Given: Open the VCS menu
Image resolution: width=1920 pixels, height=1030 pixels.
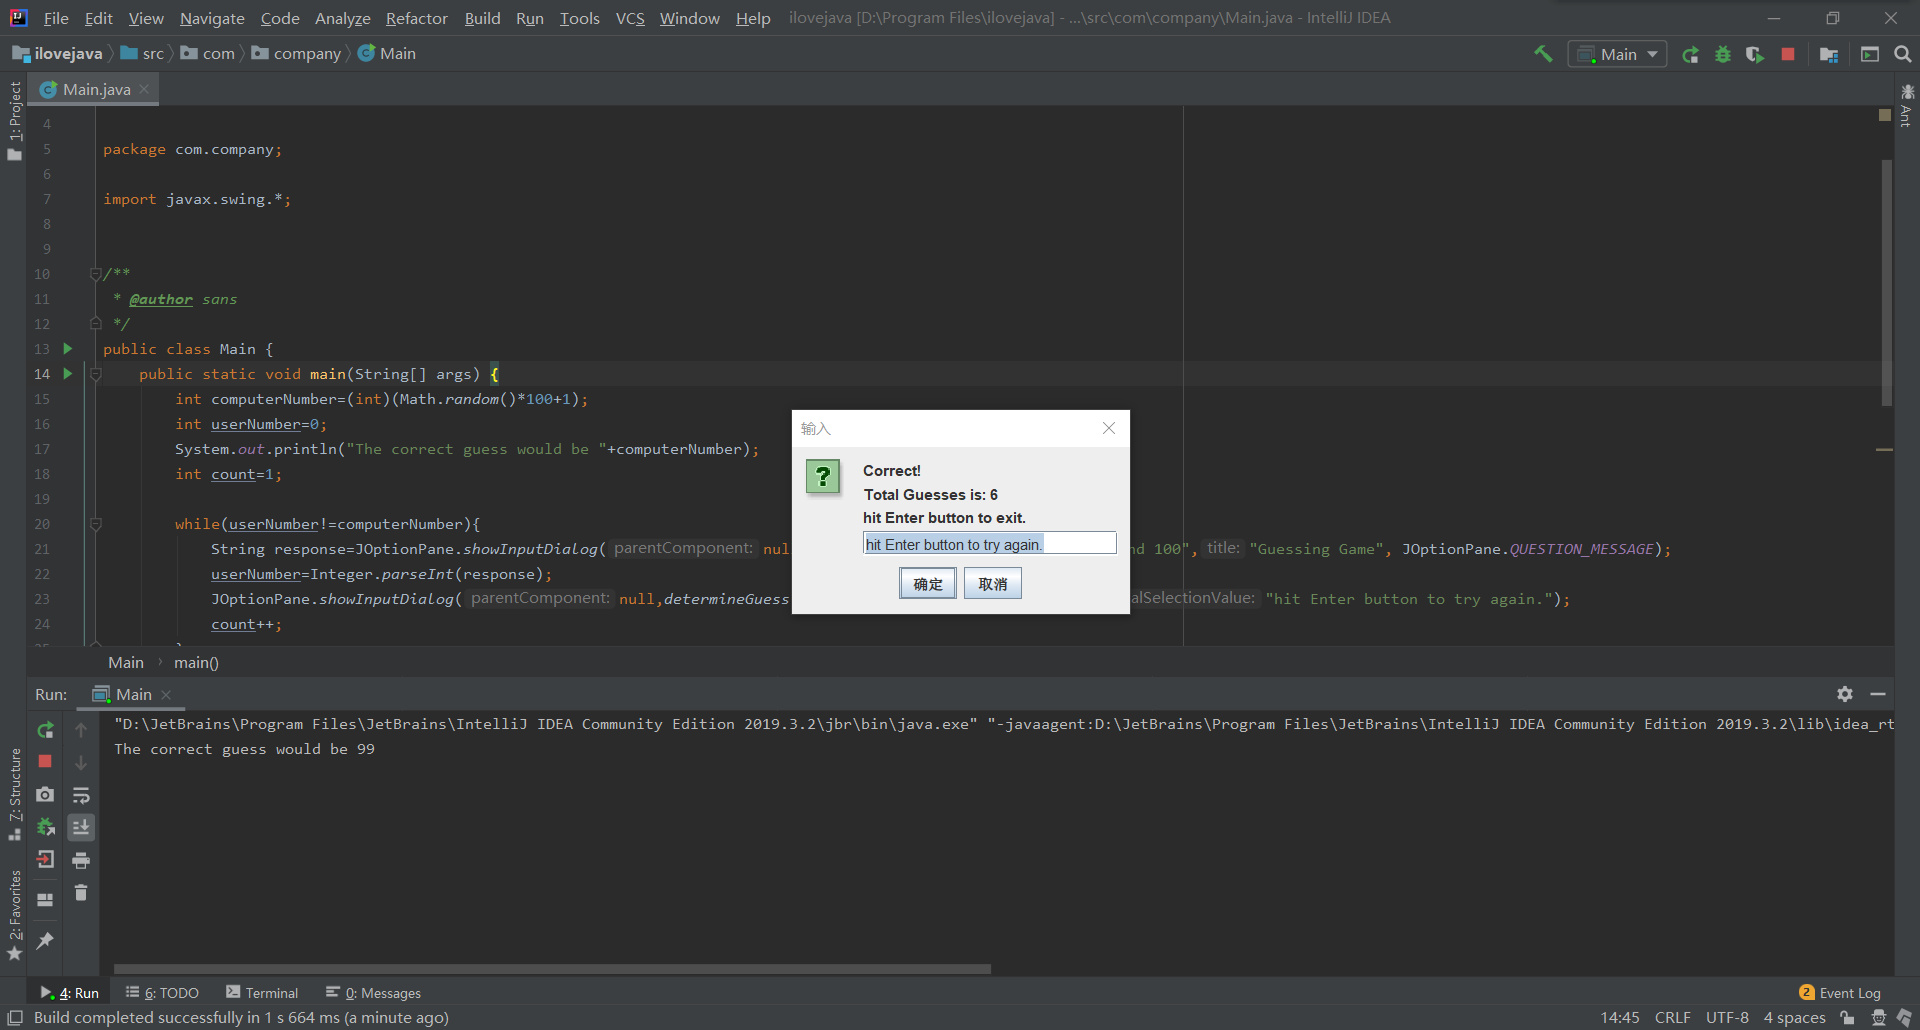Looking at the screenshot, I should pyautogui.click(x=630, y=18).
